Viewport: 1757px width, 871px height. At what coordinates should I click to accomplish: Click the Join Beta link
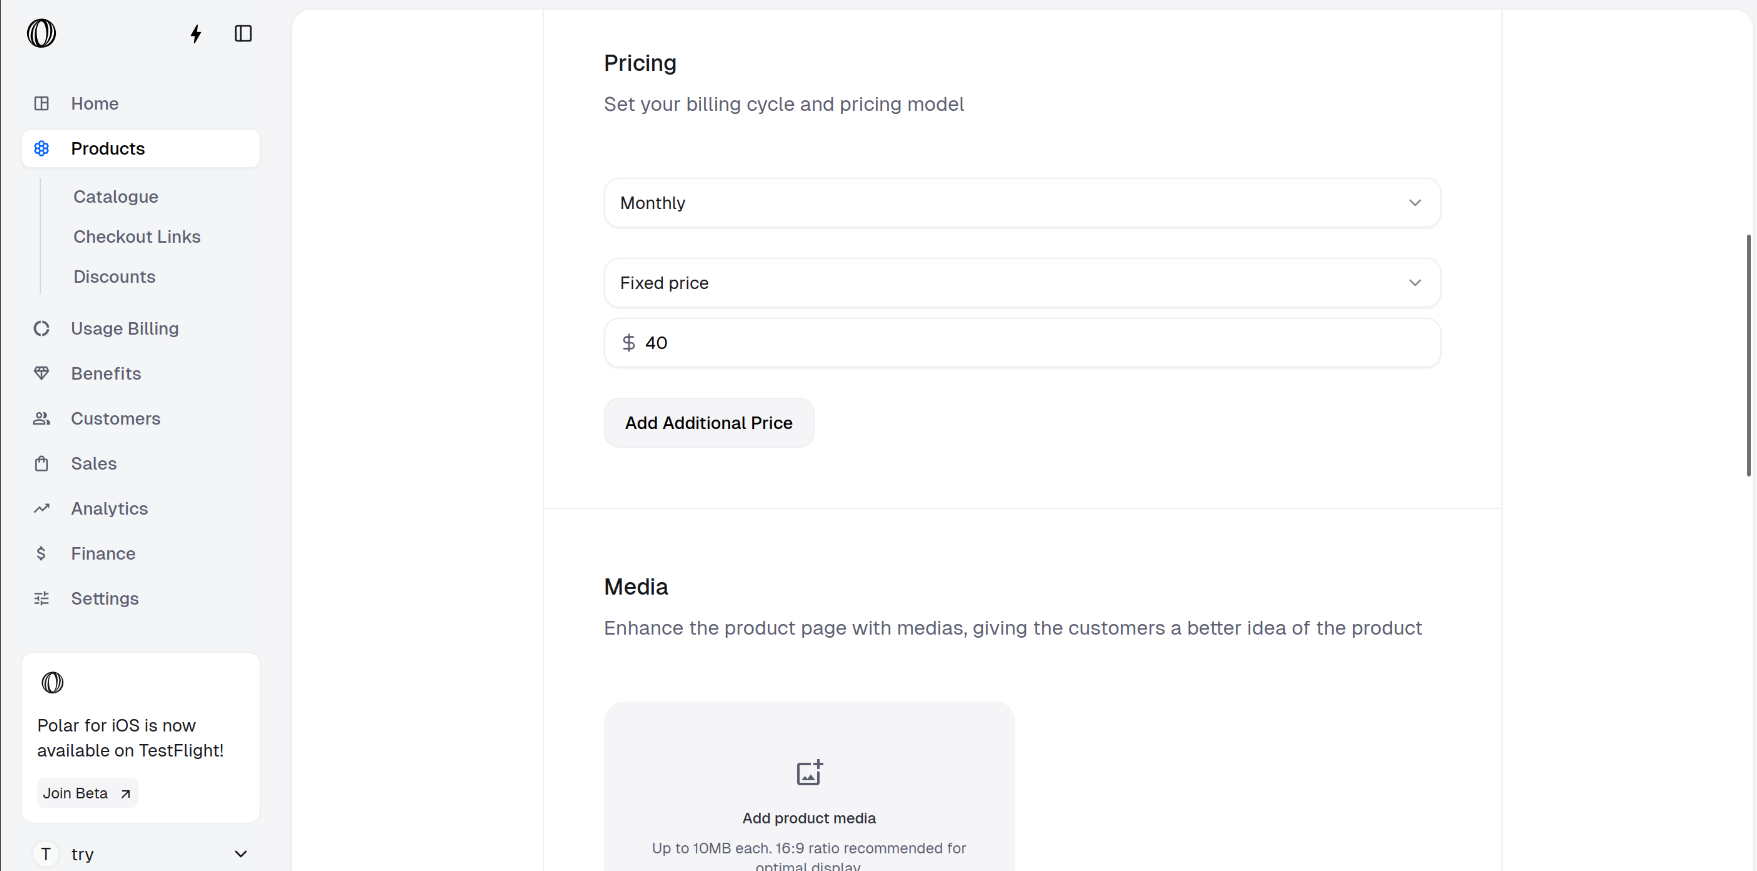tap(87, 793)
